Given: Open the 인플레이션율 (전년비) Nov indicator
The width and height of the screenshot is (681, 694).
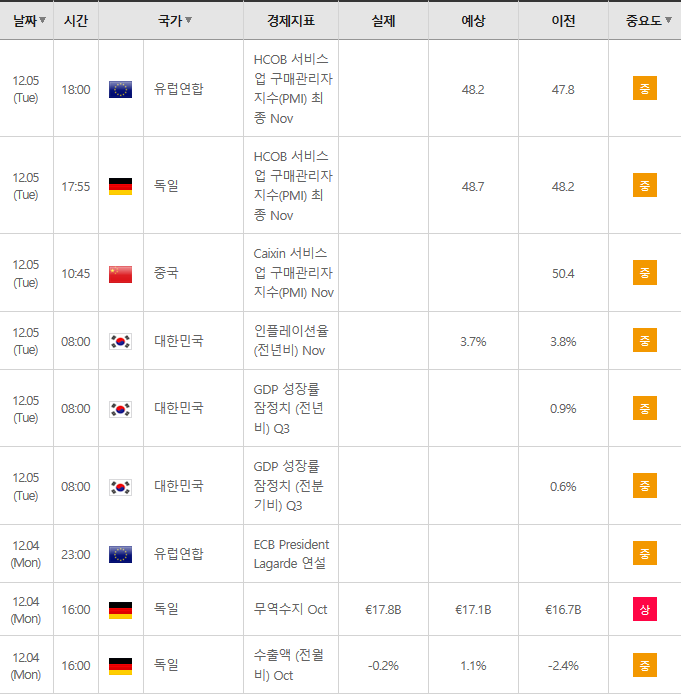Looking at the screenshot, I should click(x=291, y=340).
